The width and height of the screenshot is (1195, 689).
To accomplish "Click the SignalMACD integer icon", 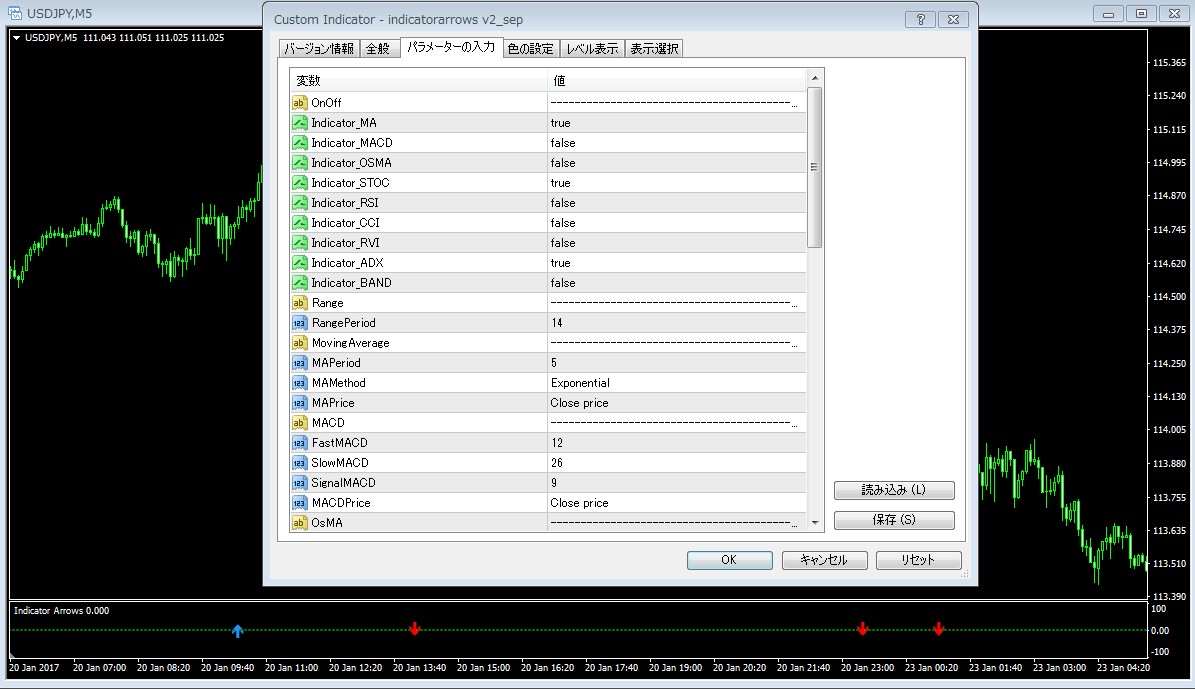I will [x=300, y=482].
